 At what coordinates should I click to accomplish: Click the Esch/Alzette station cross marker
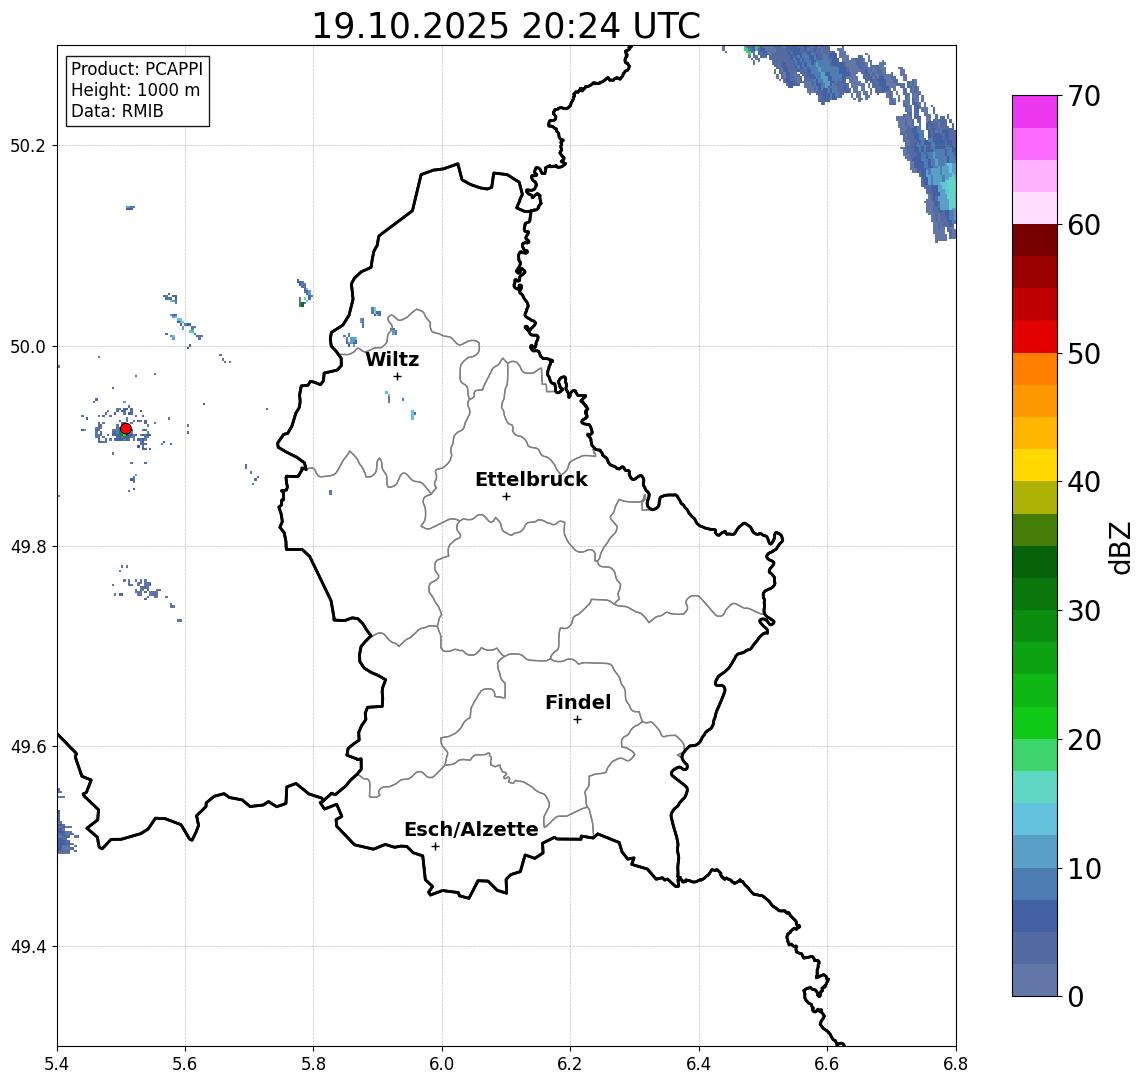pos(435,847)
